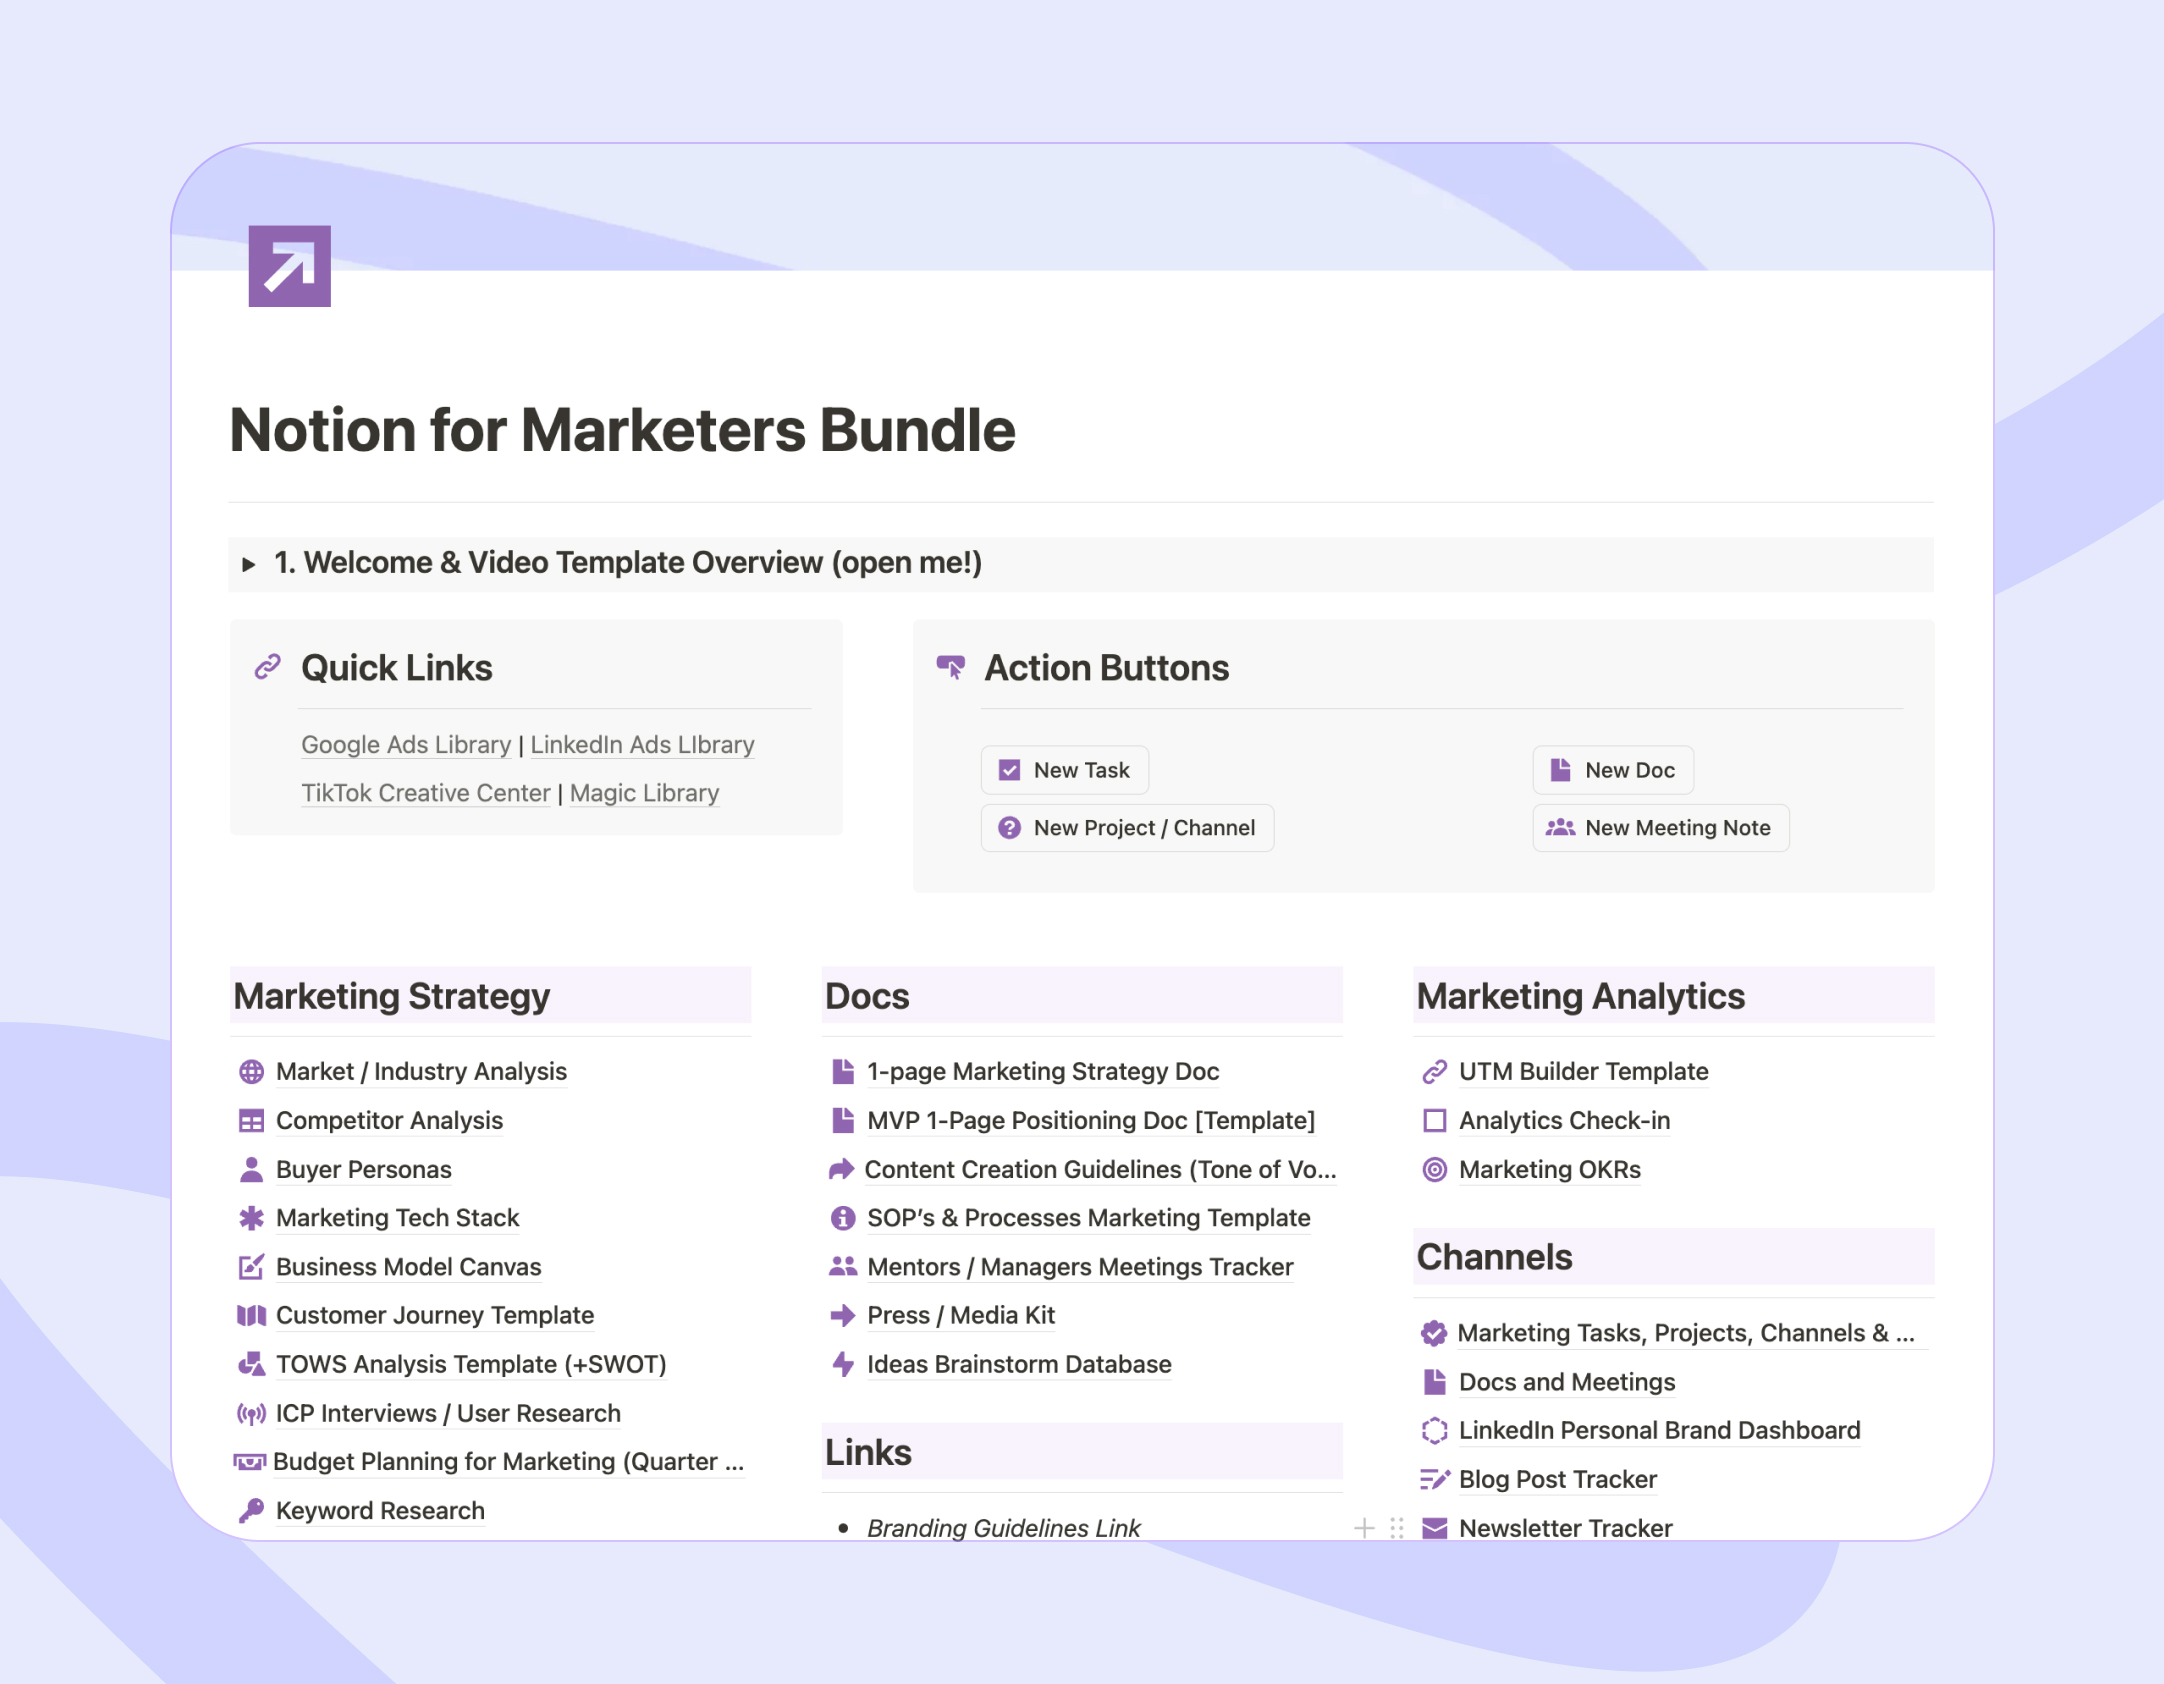The image size is (2164, 1684).
Task: Click shapes icon beside TOWS Analysis Template
Action: click(x=251, y=1364)
